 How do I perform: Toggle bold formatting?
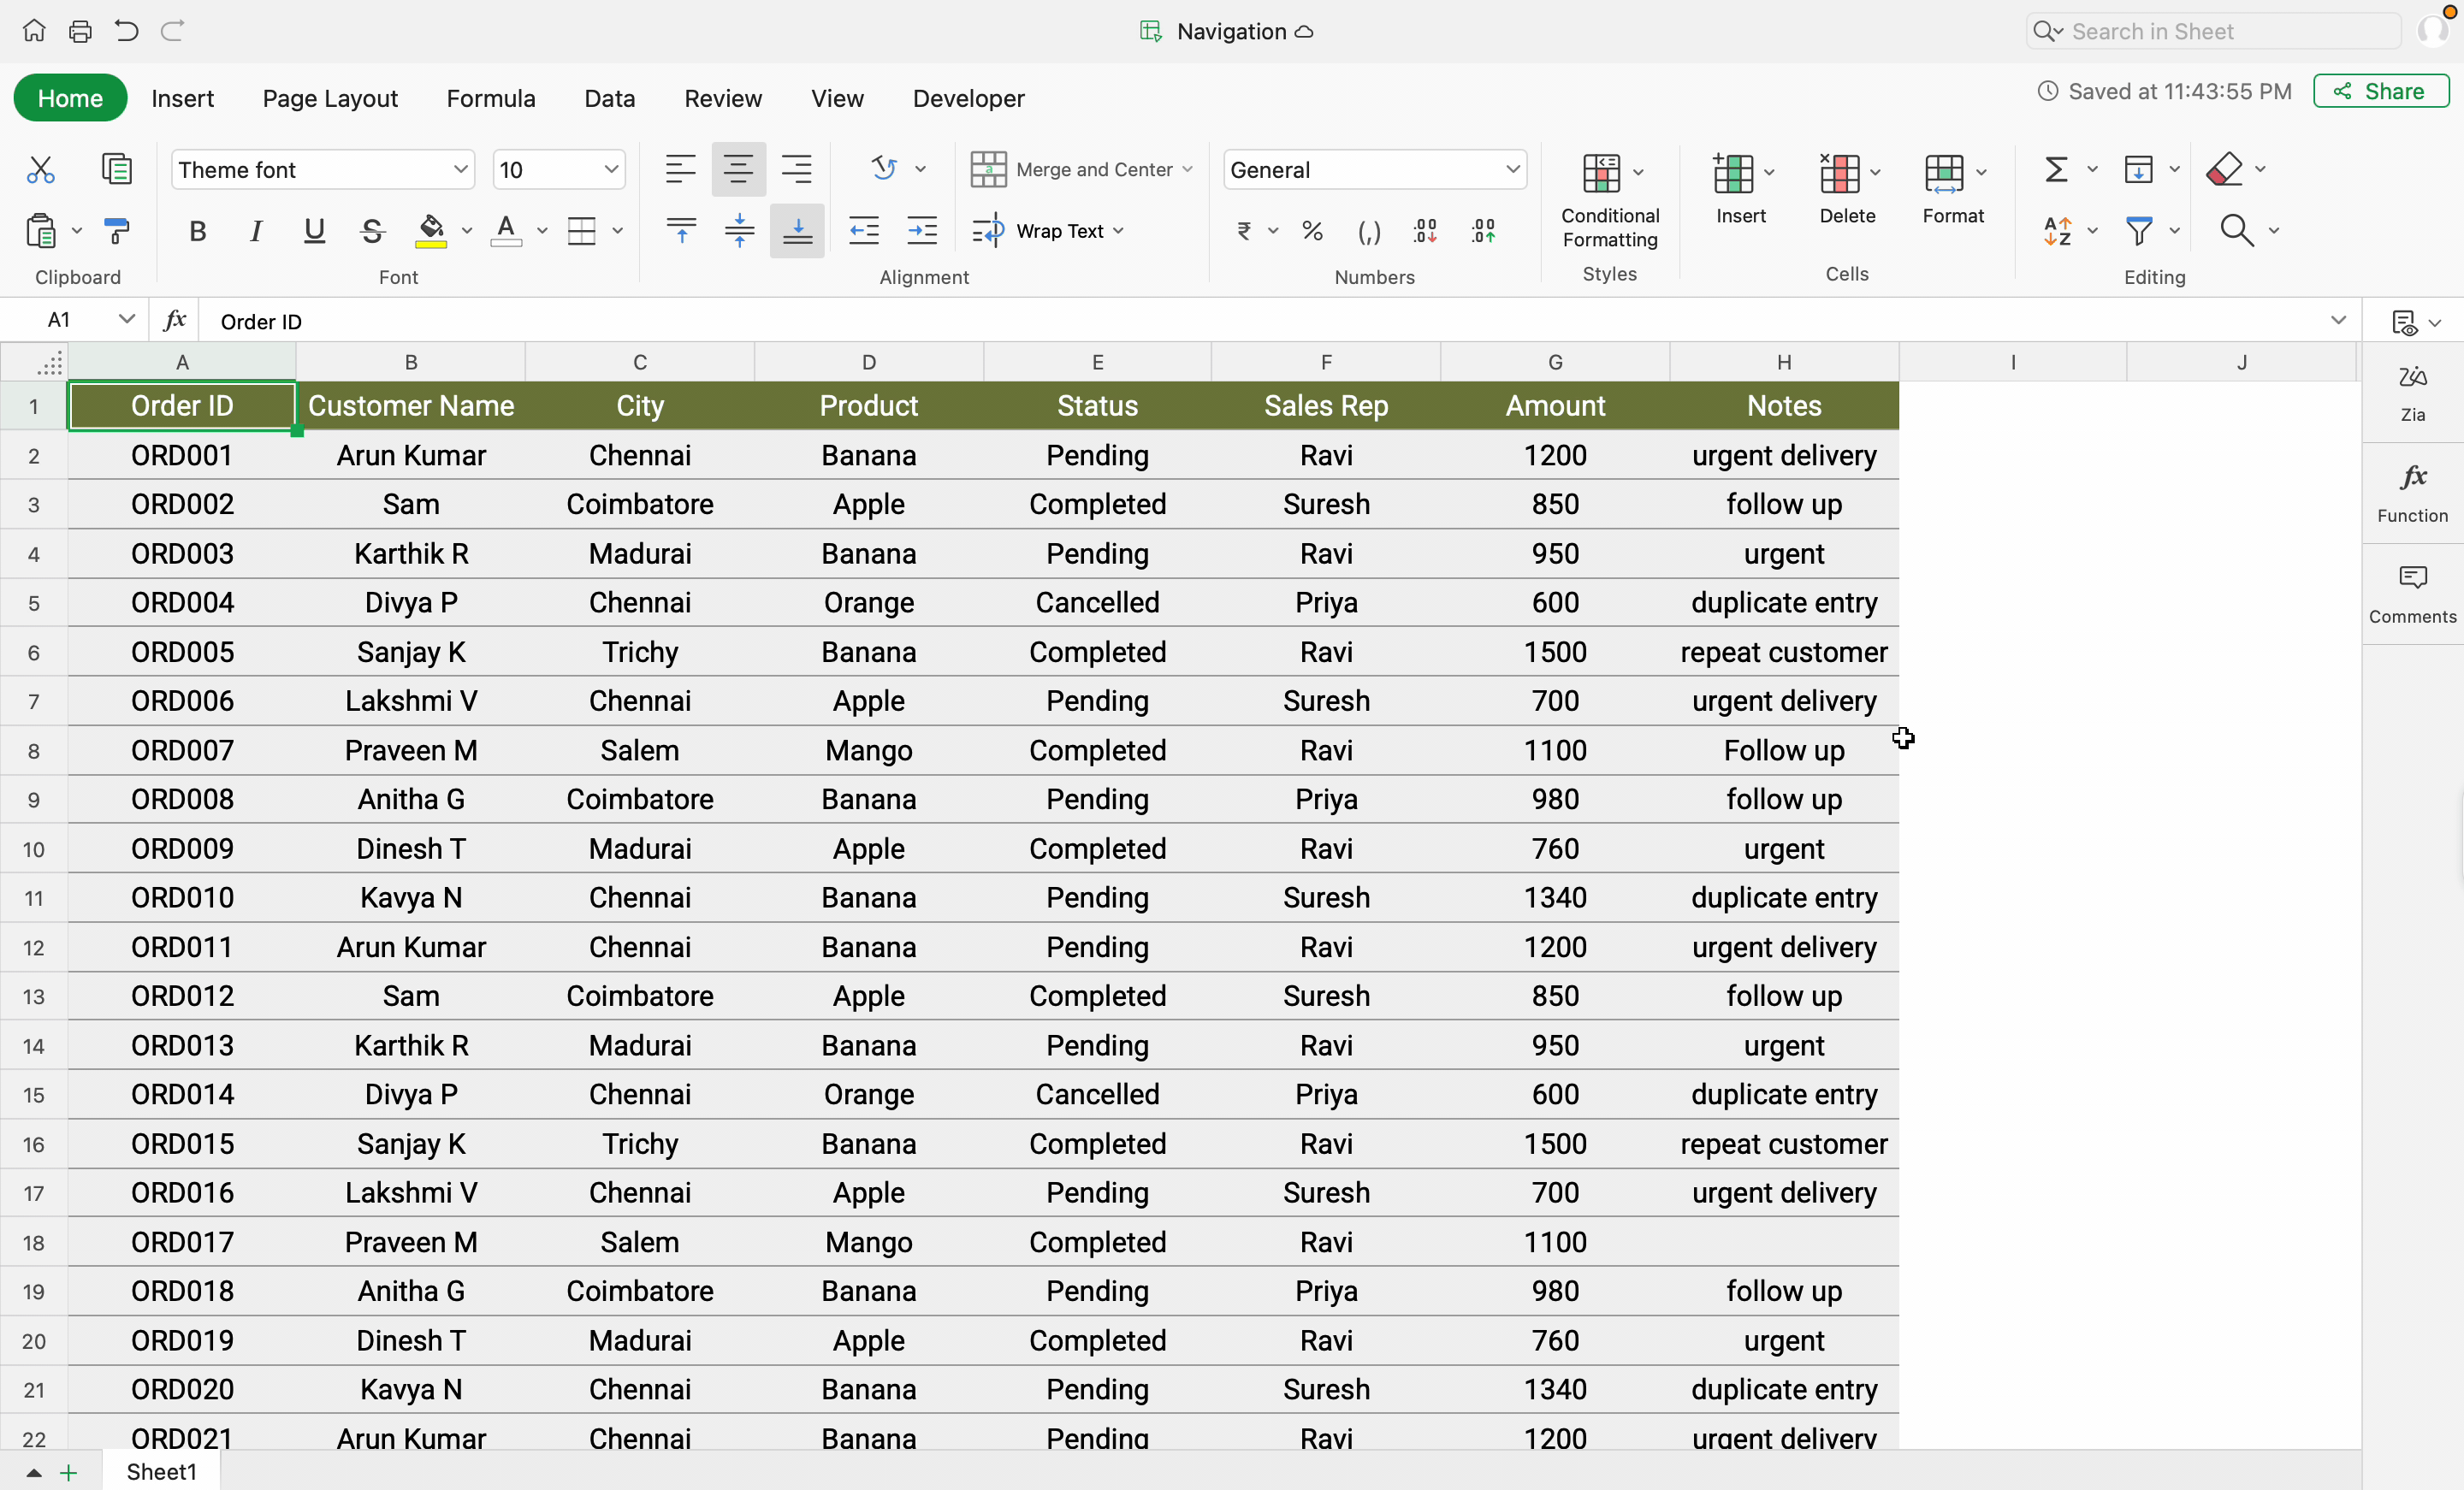(x=197, y=231)
